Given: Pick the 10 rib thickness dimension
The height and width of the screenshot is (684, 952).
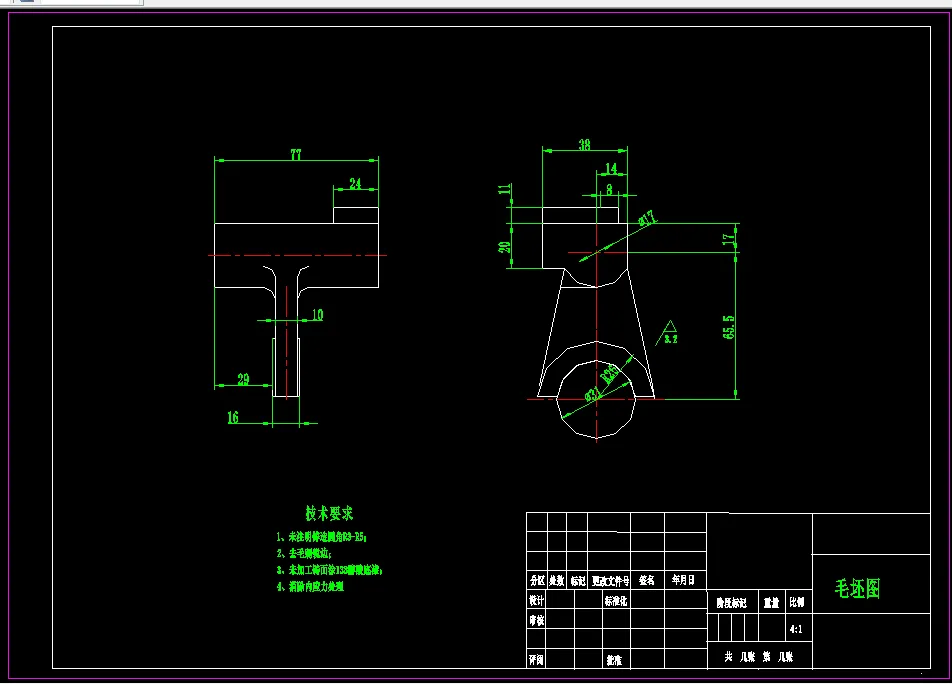Looking at the screenshot, I should point(318,314).
